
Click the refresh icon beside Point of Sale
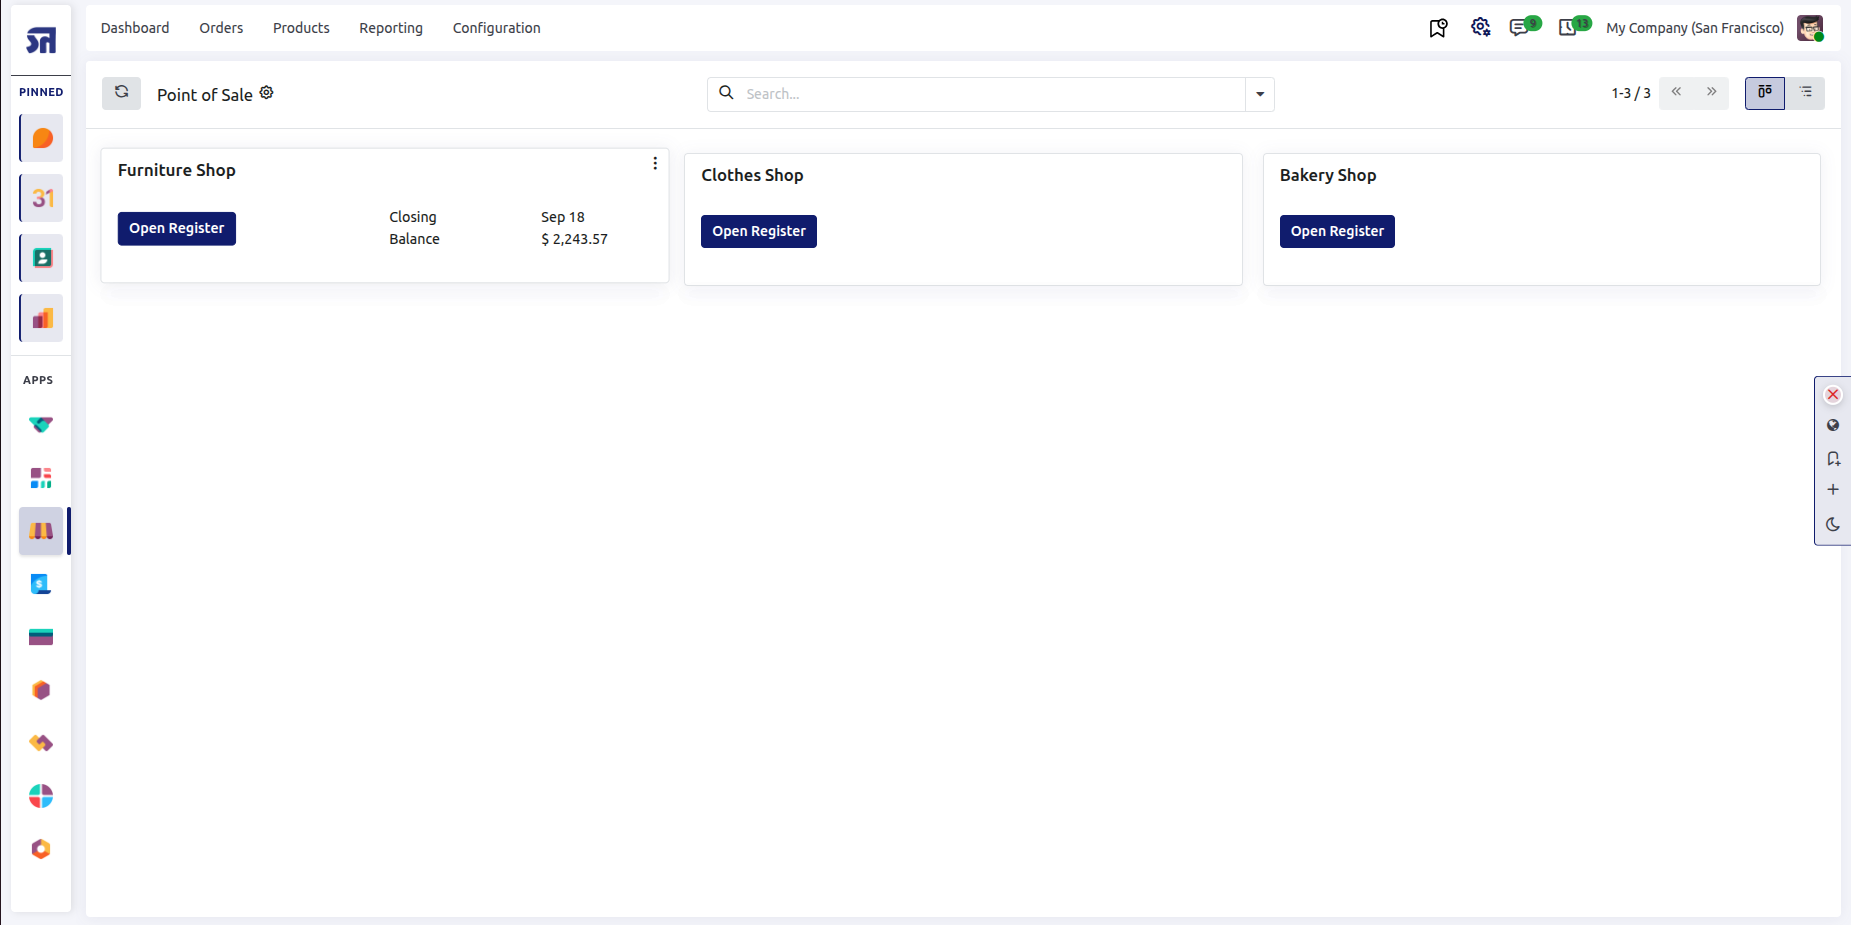click(121, 93)
